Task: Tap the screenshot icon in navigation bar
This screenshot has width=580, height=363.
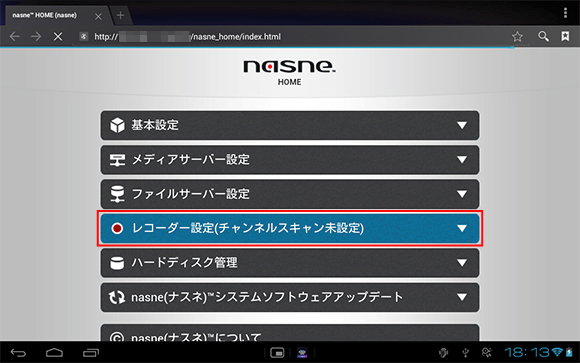Action: tap(277, 353)
